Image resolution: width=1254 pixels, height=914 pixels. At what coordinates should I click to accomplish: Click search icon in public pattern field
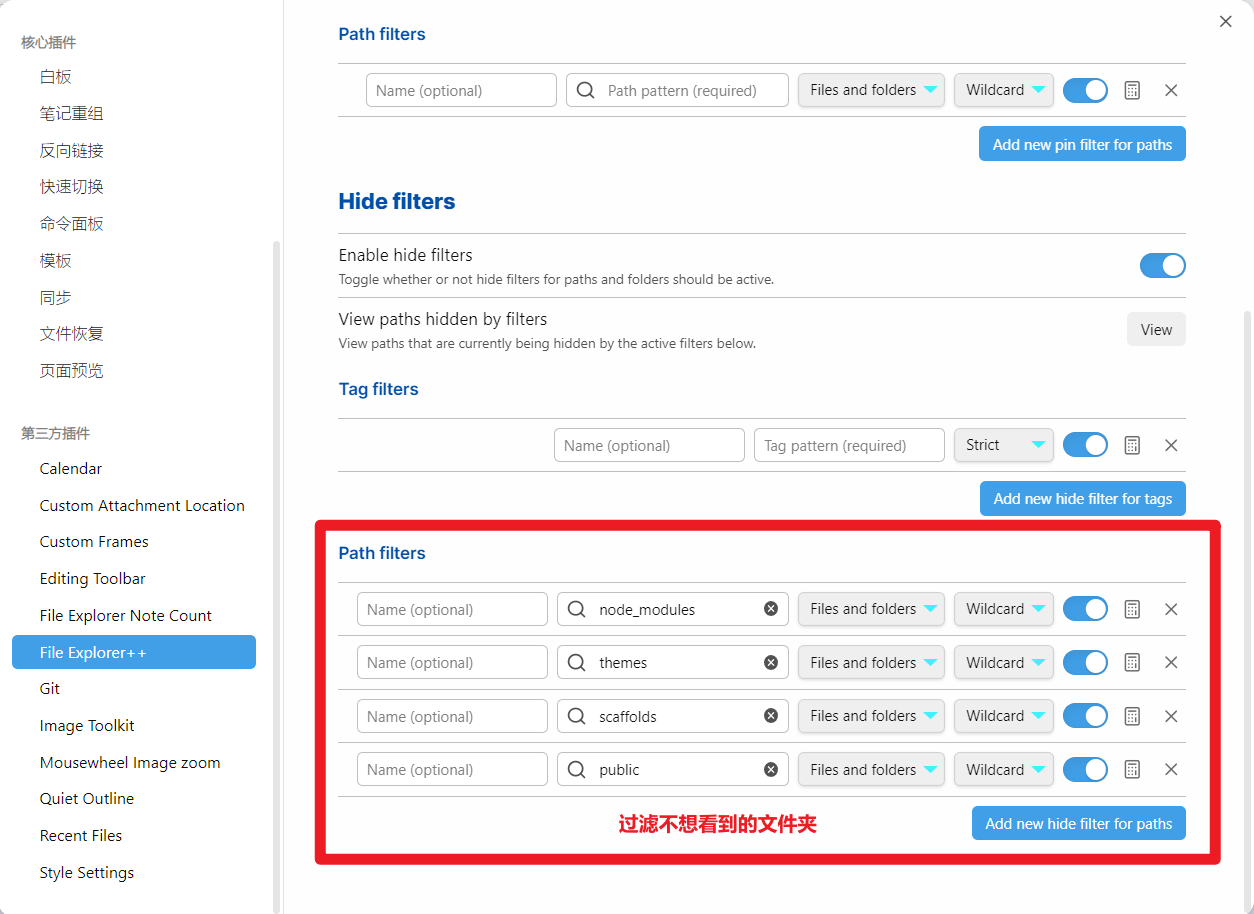pyautogui.click(x=577, y=770)
